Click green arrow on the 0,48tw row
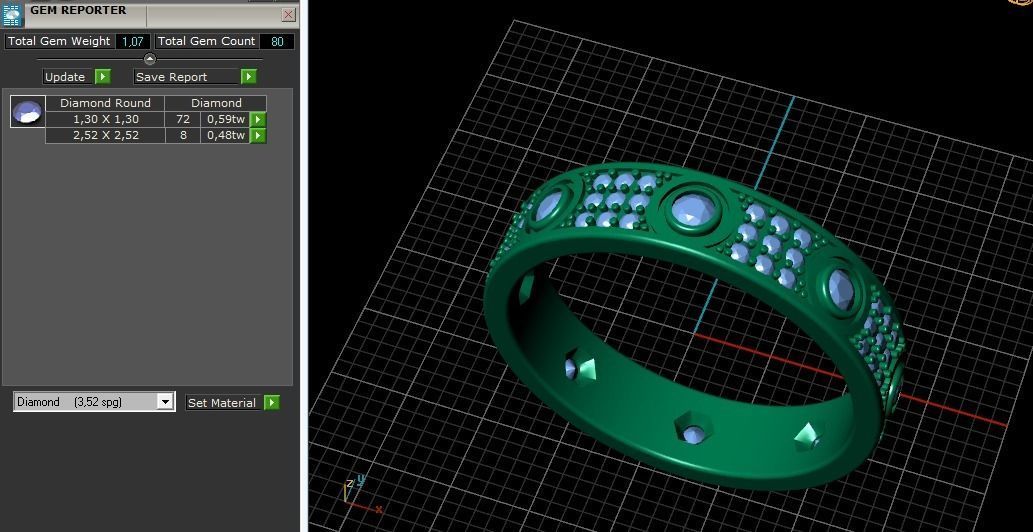The height and width of the screenshot is (532, 1033). click(258, 136)
